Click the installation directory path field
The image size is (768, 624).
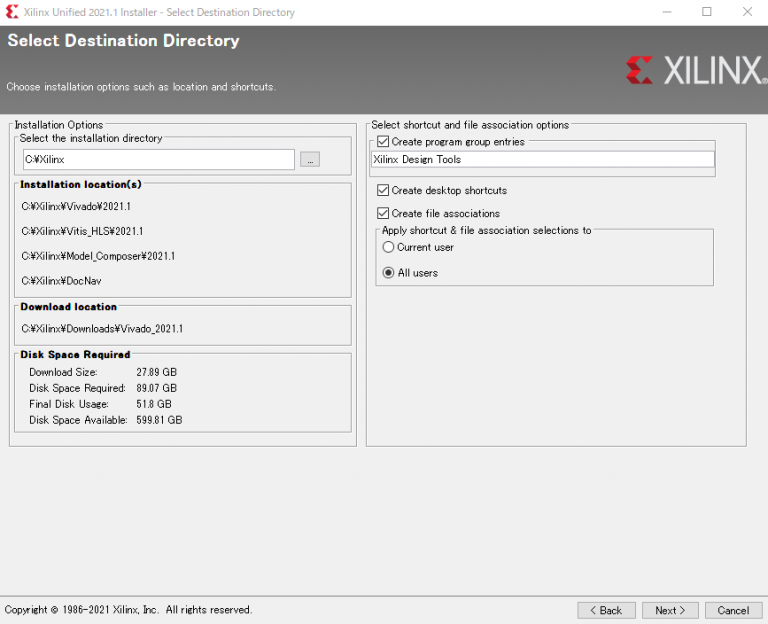[158, 160]
